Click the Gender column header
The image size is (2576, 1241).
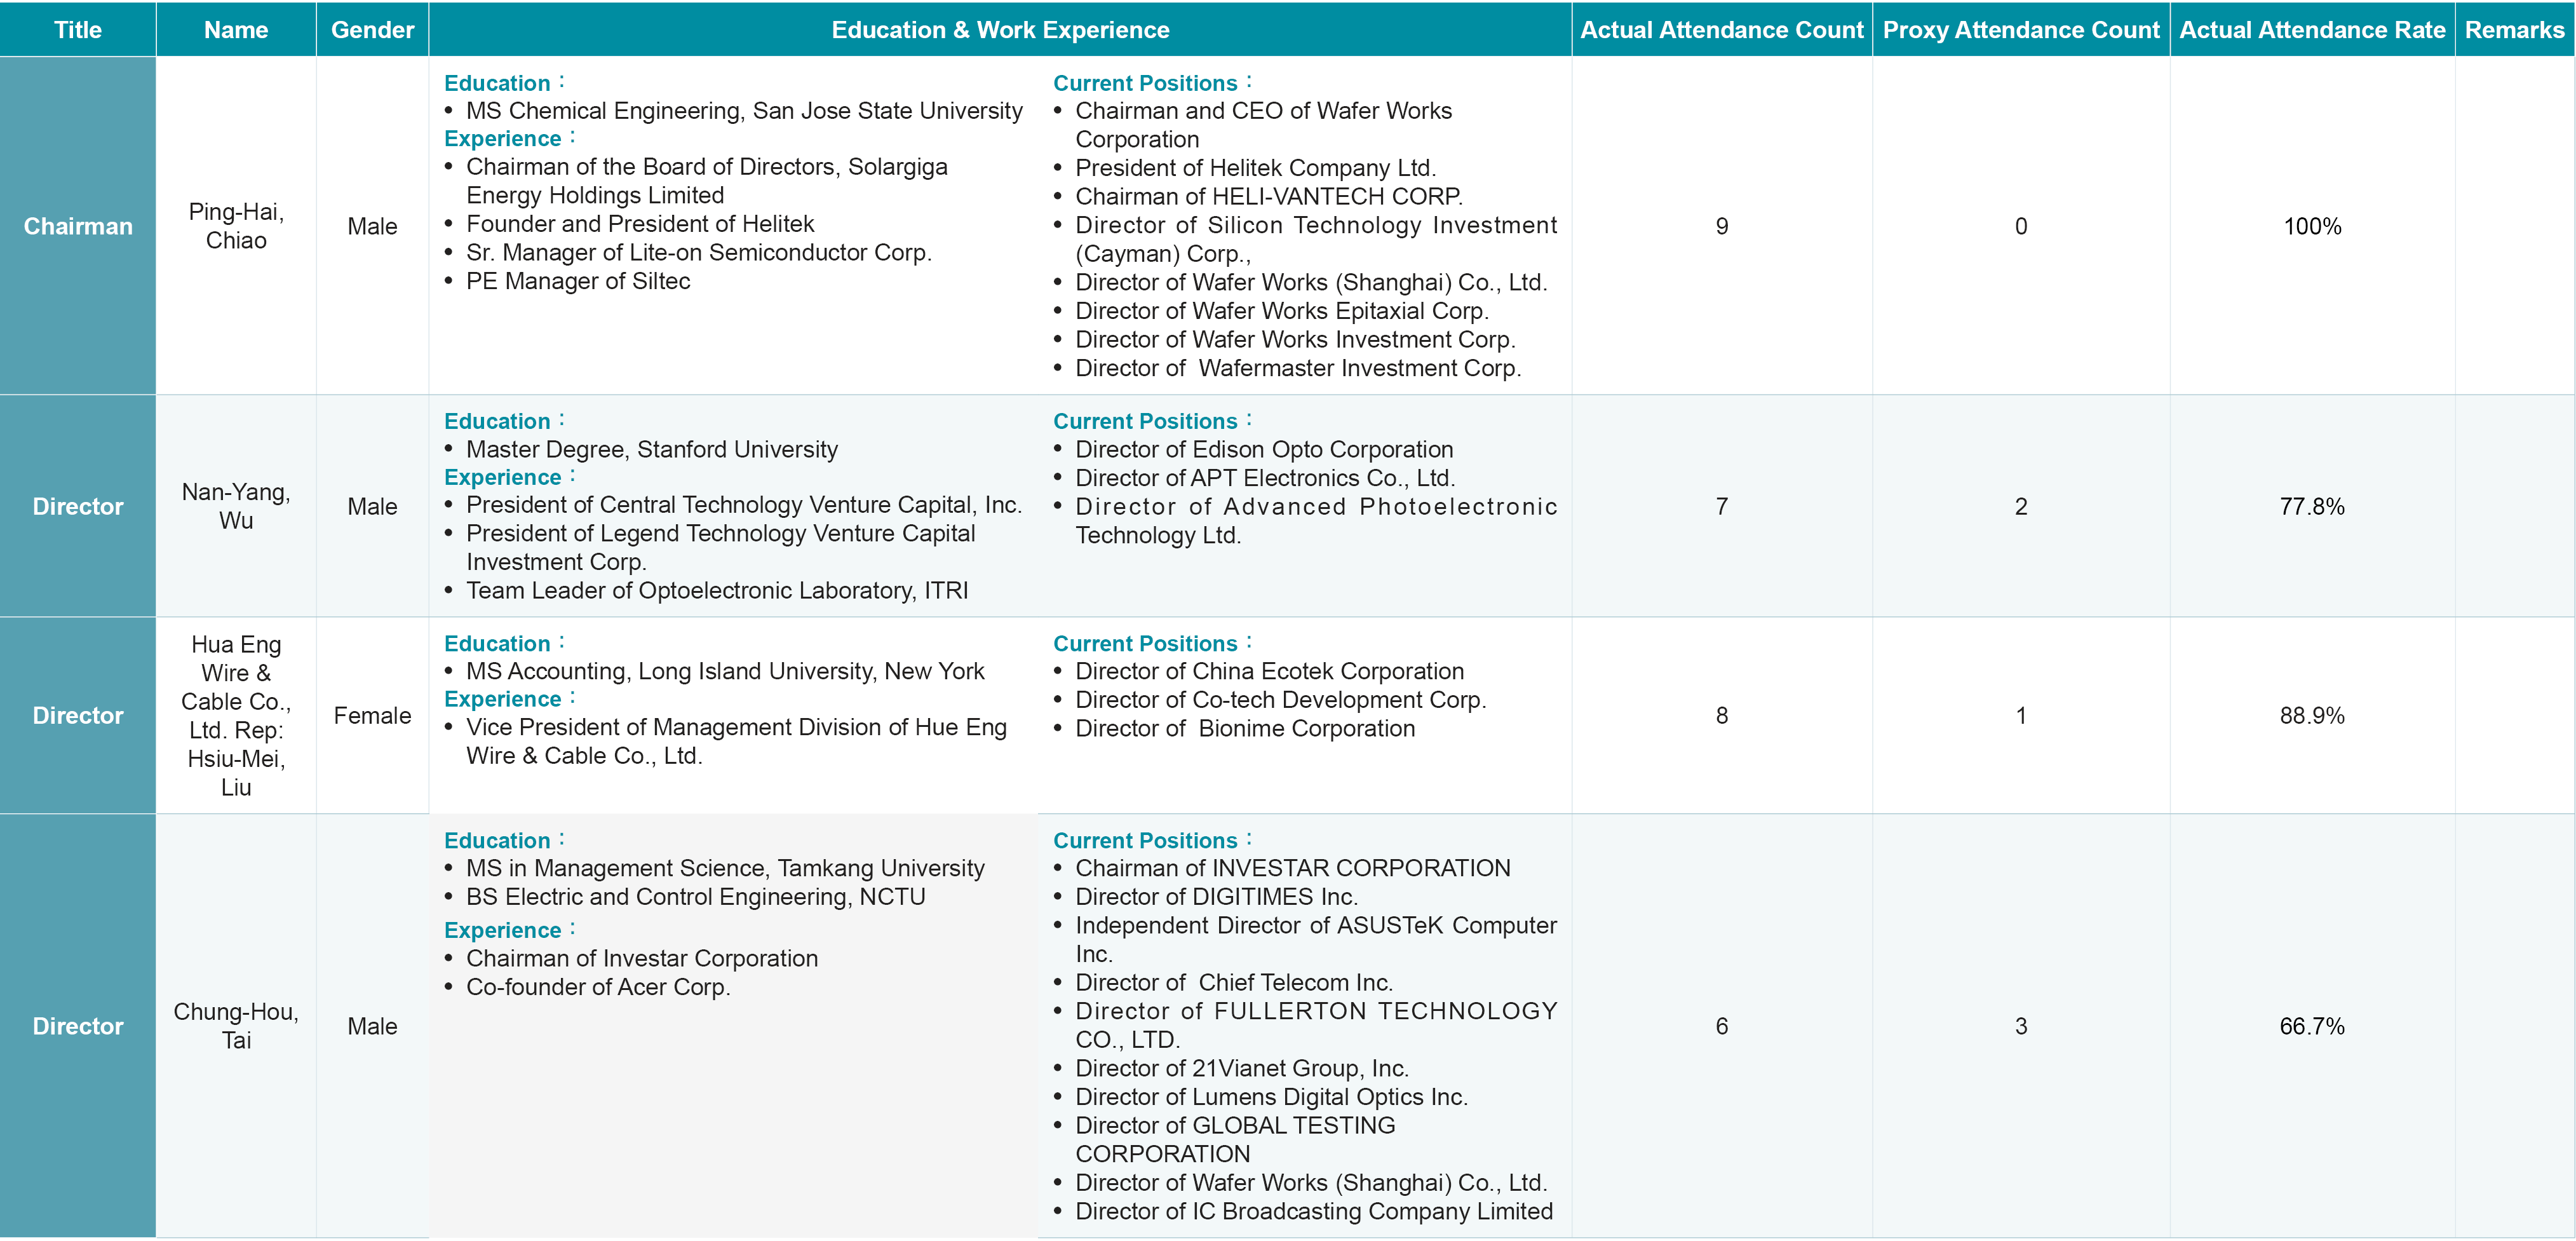[x=372, y=30]
